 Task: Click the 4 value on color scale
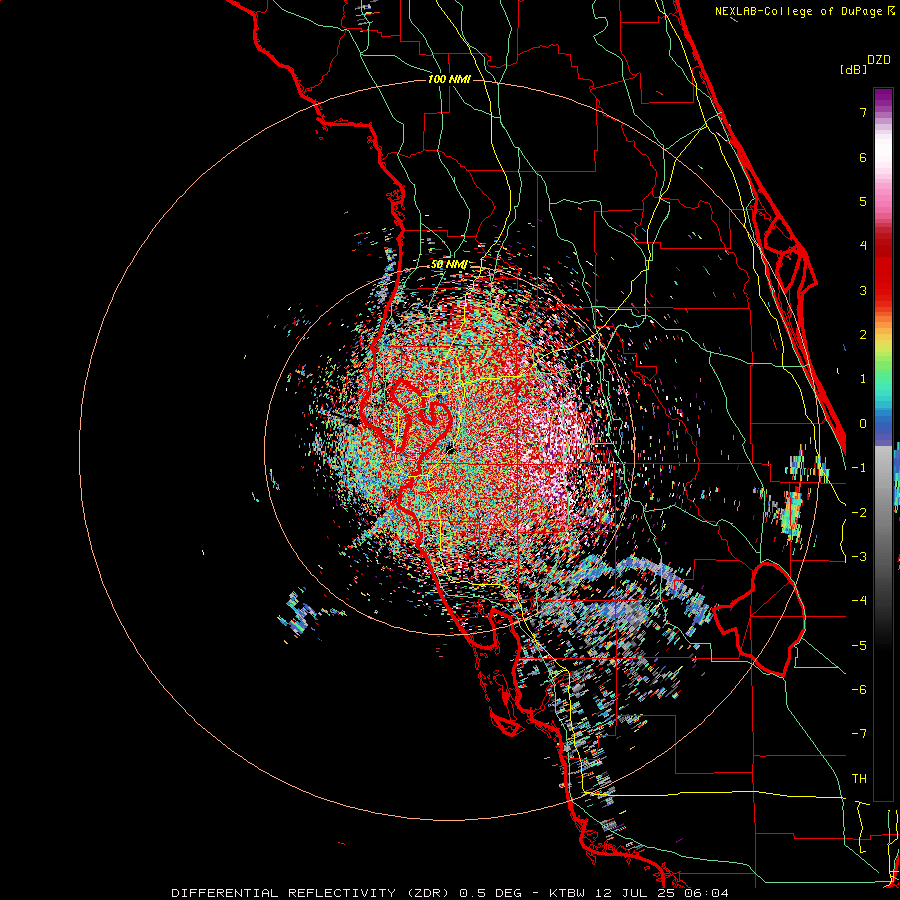click(863, 246)
